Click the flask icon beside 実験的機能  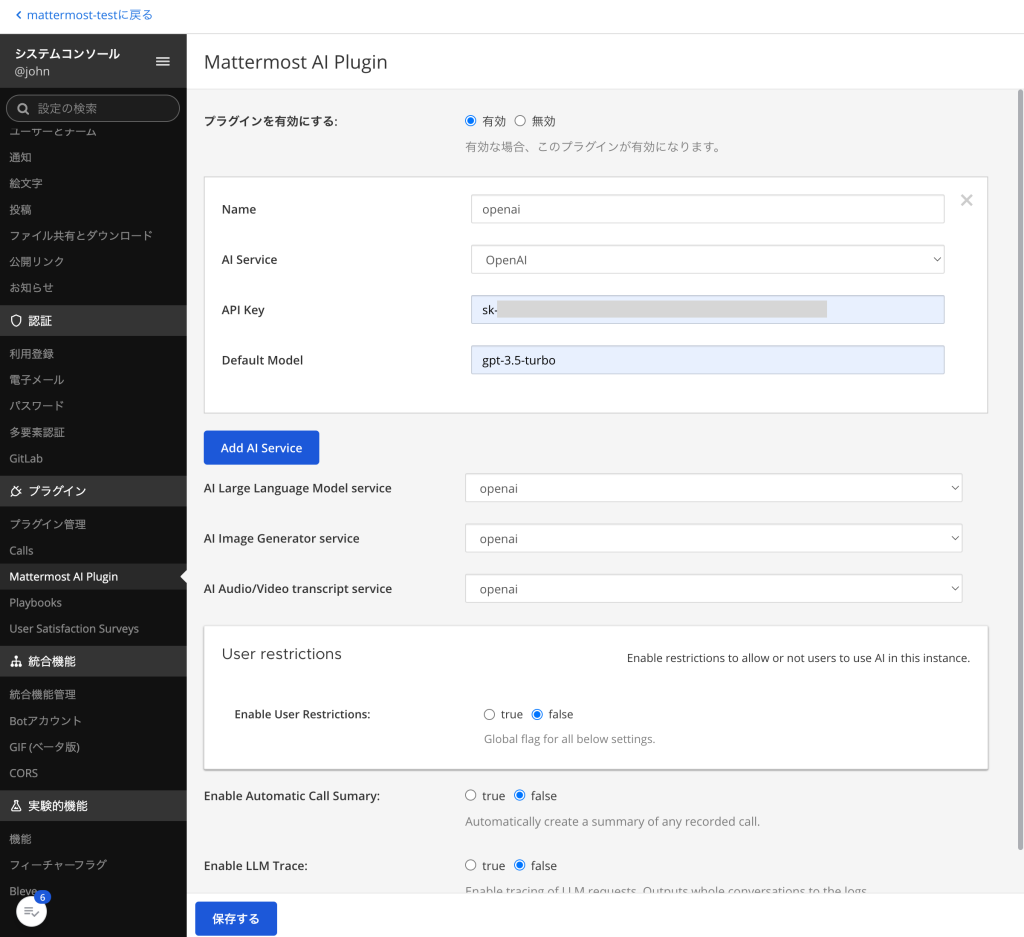(x=16, y=806)
